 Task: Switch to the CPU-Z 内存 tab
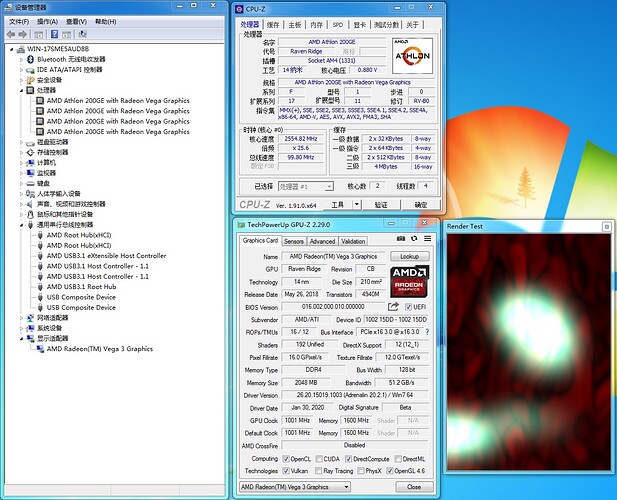tap(316, 25)
